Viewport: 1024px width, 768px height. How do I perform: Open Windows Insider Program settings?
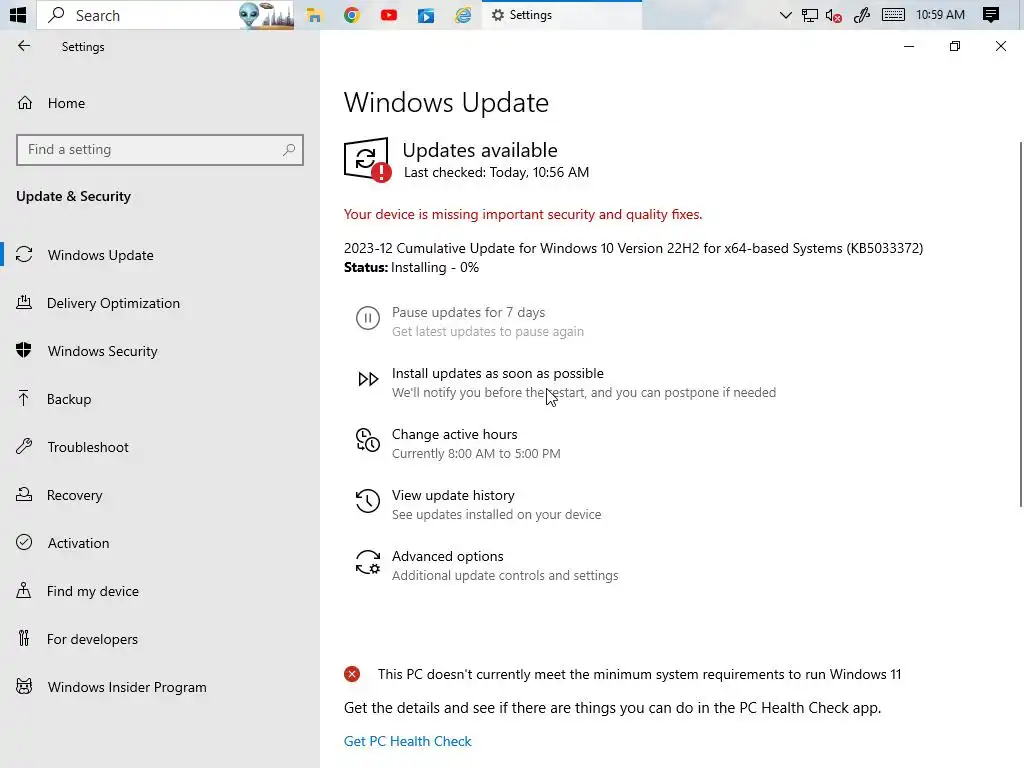[160, 687]
